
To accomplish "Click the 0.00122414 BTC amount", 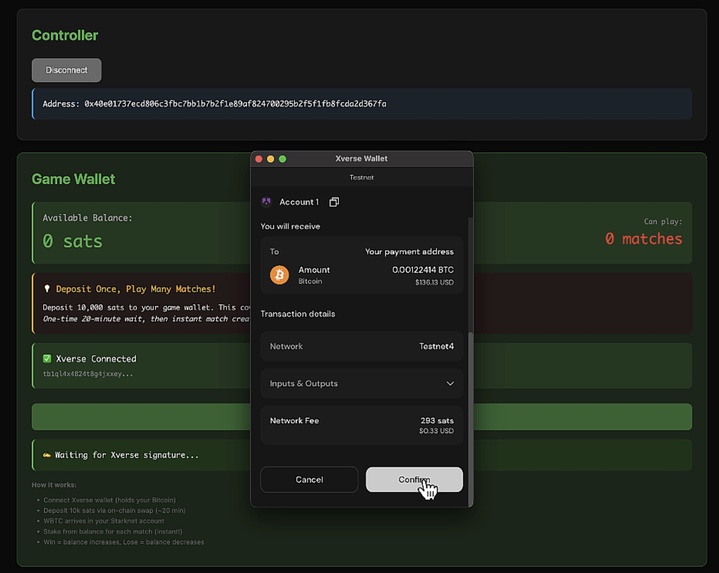I will [423, 270].
